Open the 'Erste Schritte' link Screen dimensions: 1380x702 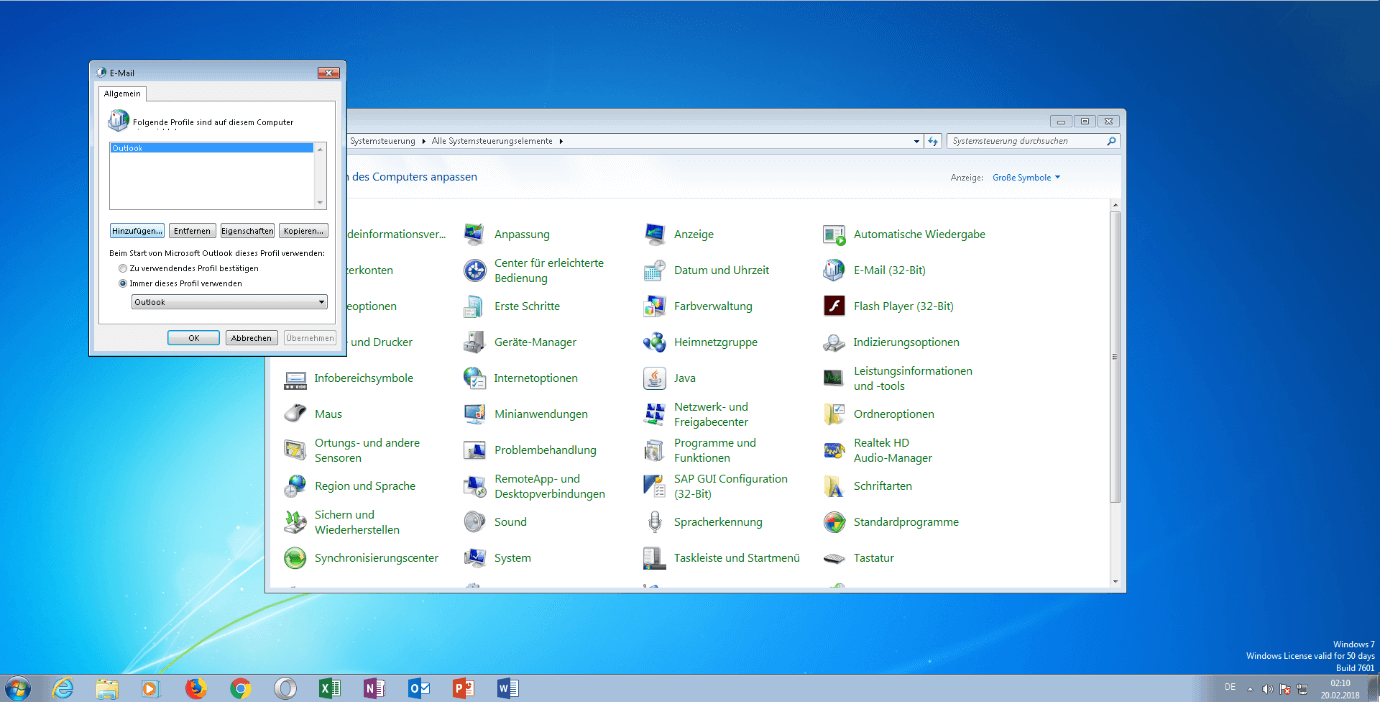click(x=527, y=306)
